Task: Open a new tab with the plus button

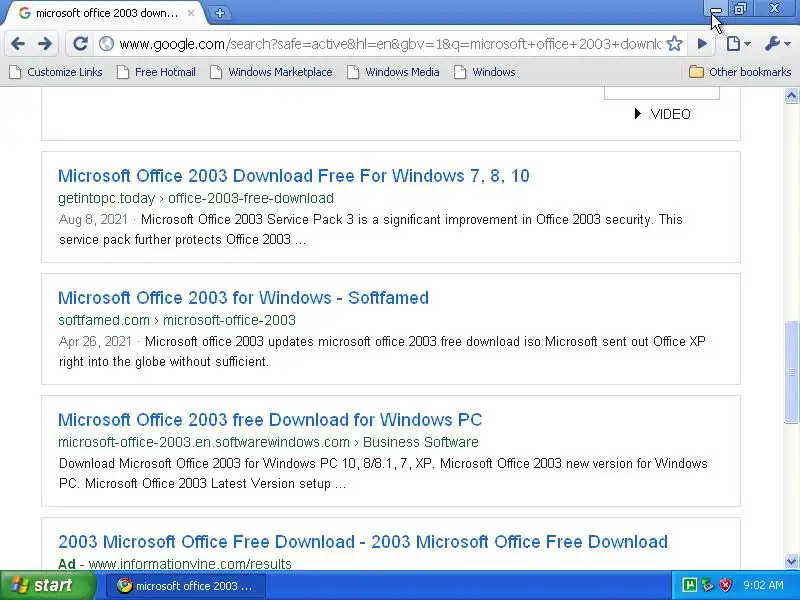Action: point(220,13)
